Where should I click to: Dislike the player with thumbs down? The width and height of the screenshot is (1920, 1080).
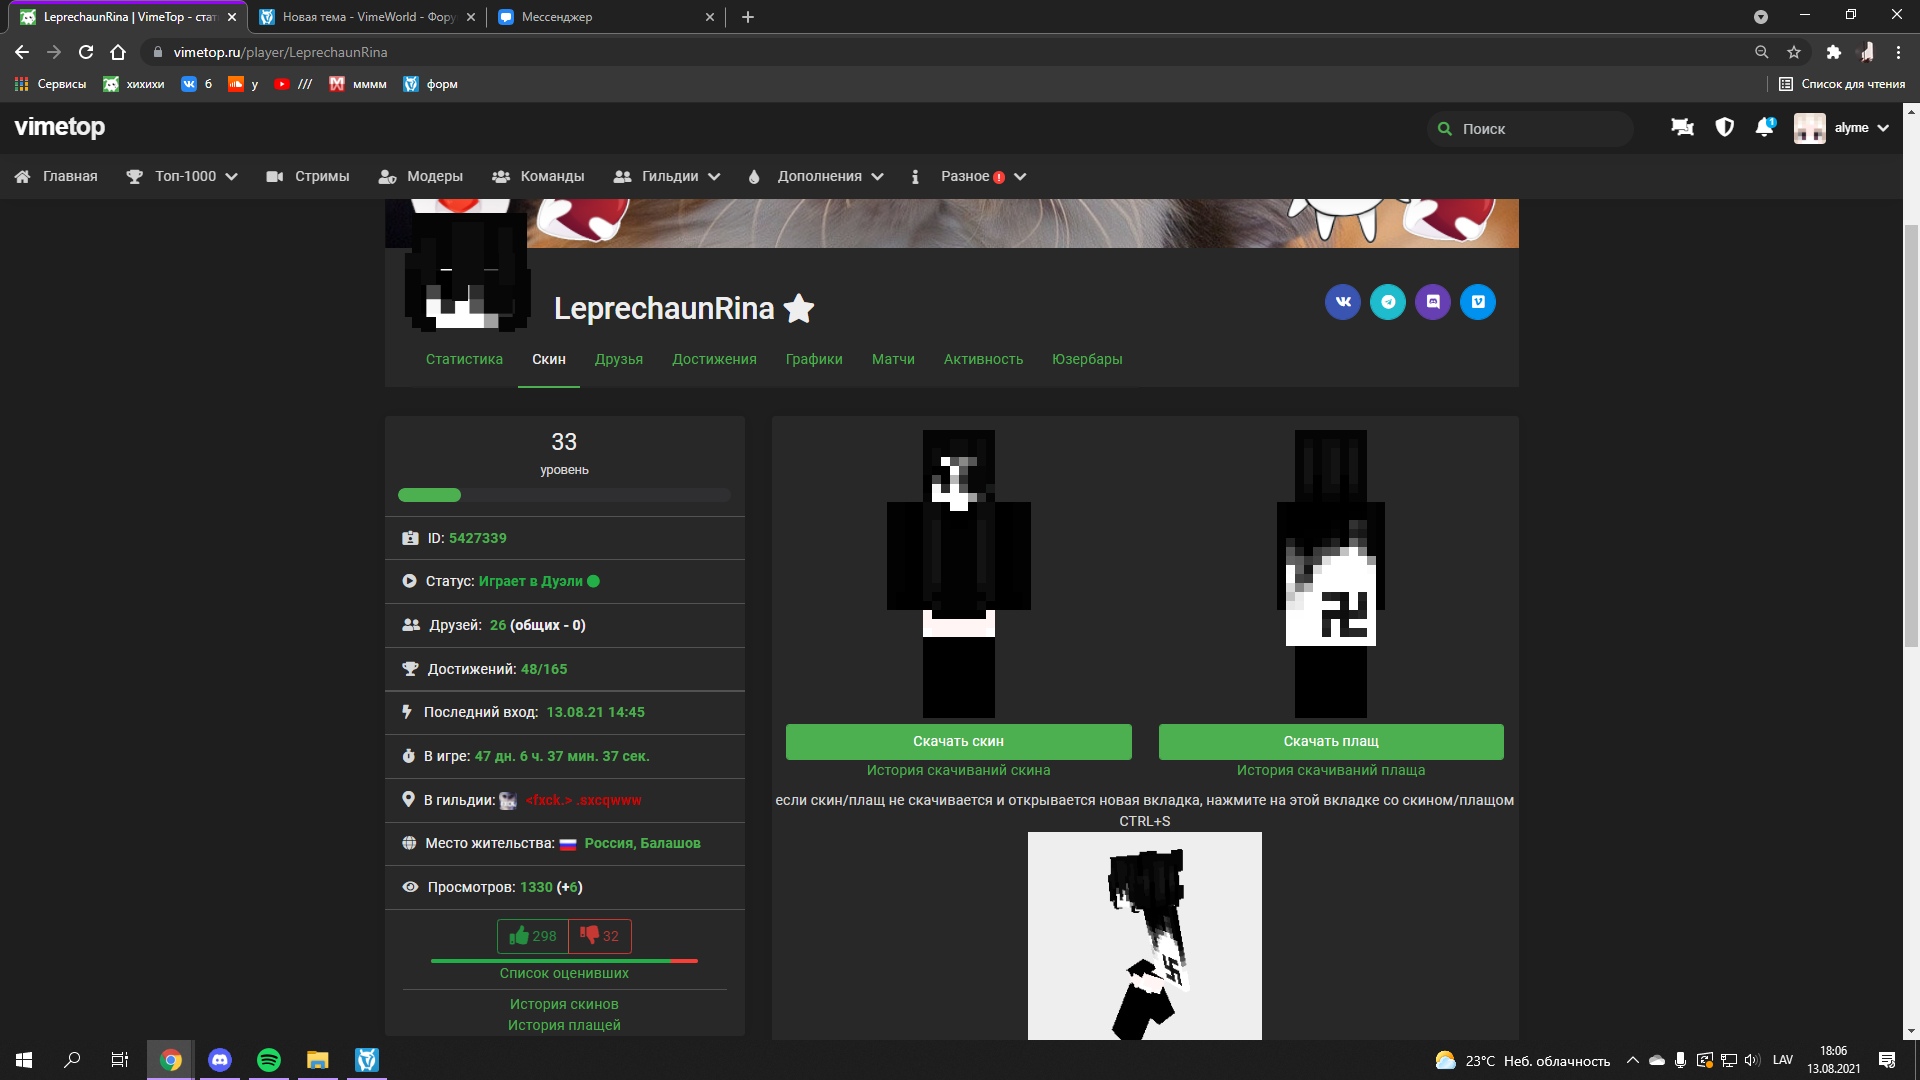[600, 936]
